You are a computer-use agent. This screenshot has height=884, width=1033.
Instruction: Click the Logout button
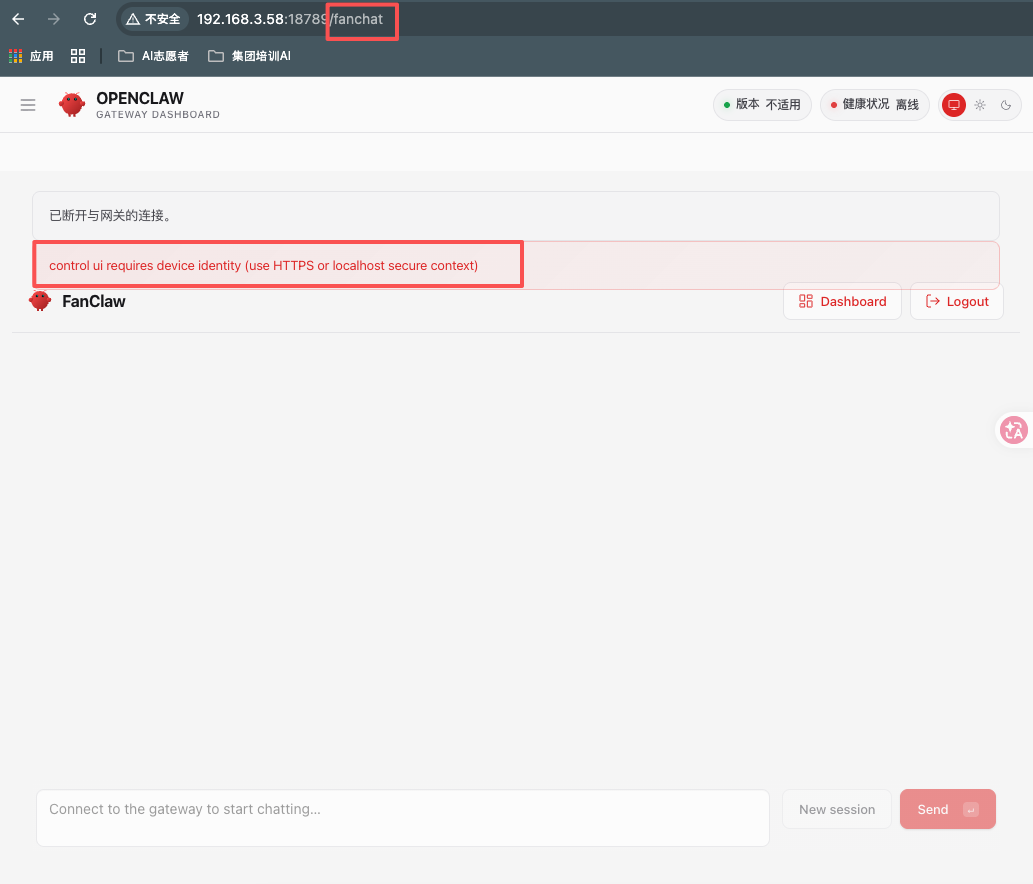(x=957, y=302)
